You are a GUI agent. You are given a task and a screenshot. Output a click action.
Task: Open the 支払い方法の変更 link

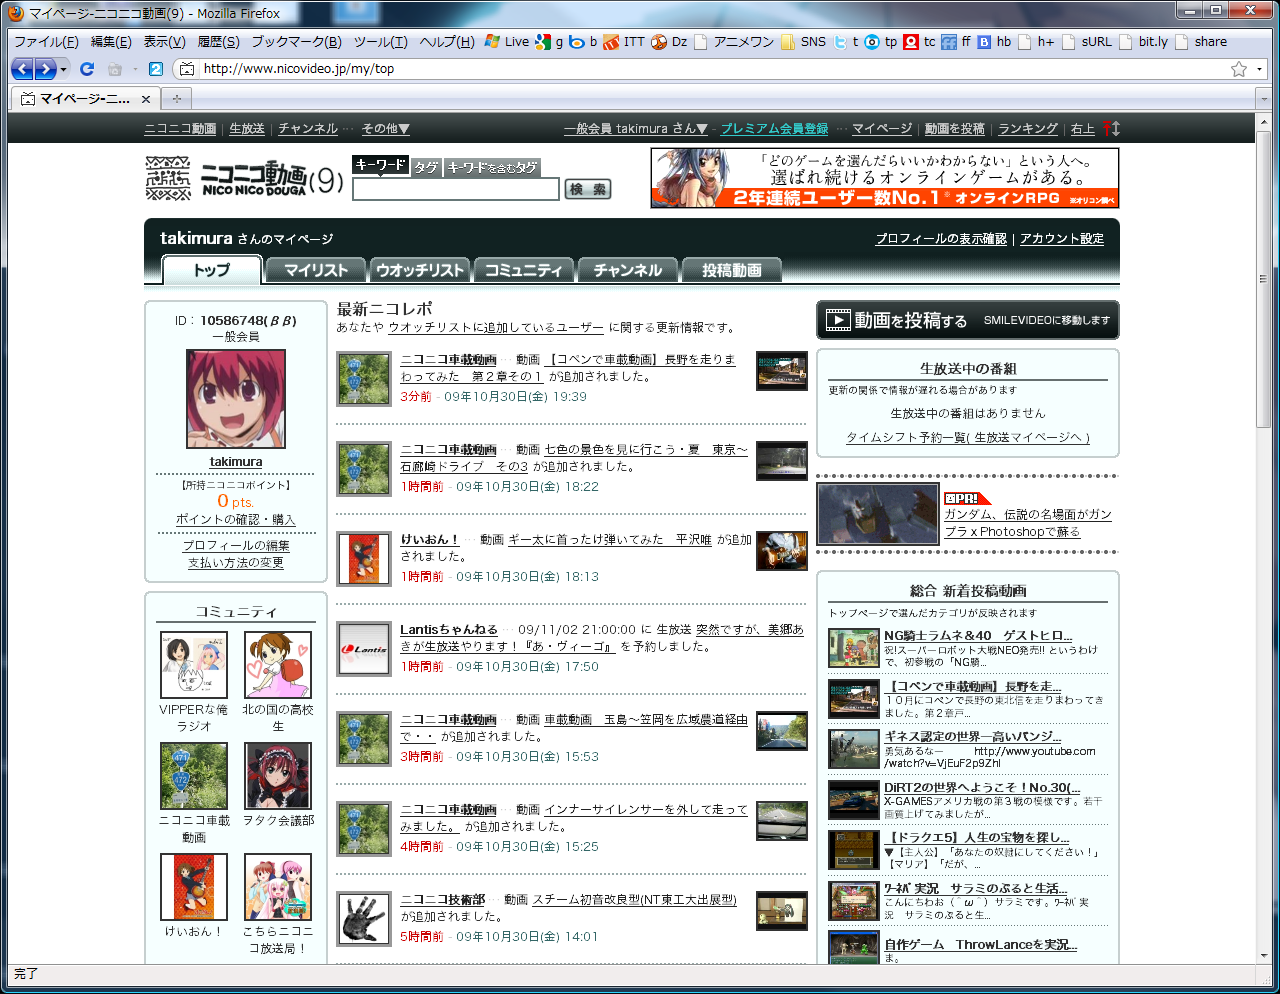236,563
